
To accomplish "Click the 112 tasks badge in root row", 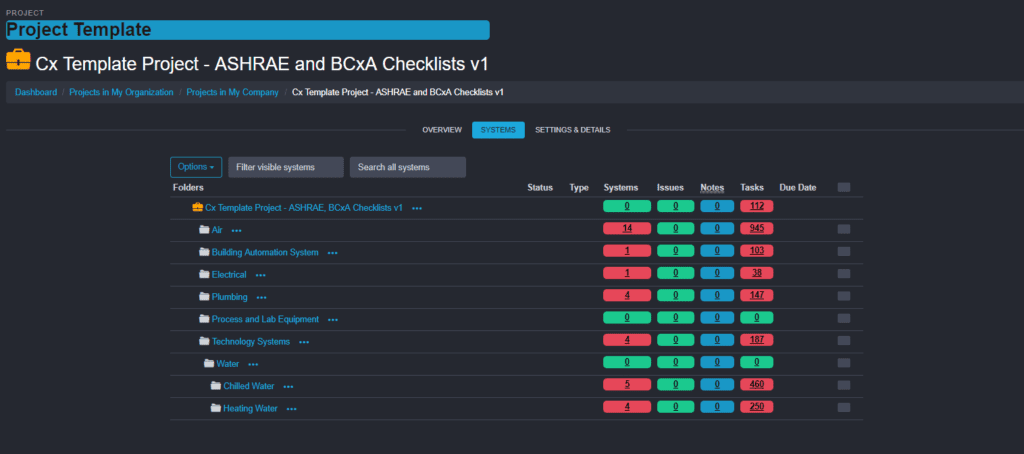I will pyautogui.click(x=757, y=206).
